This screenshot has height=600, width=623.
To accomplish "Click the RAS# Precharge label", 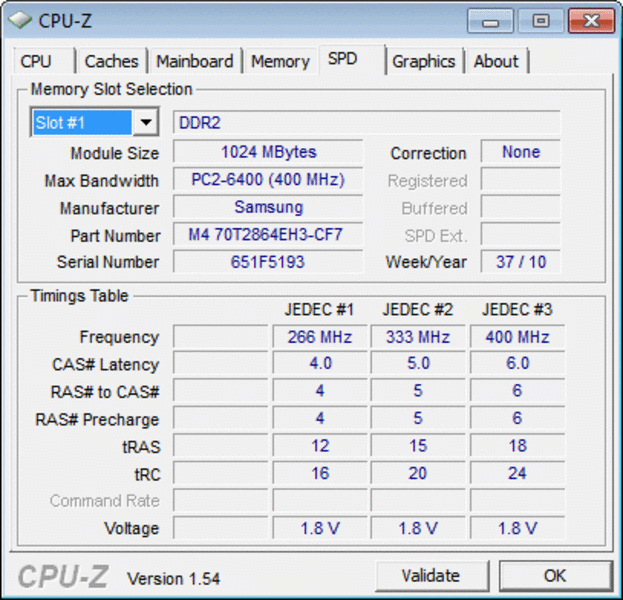I will pos(97,420).
